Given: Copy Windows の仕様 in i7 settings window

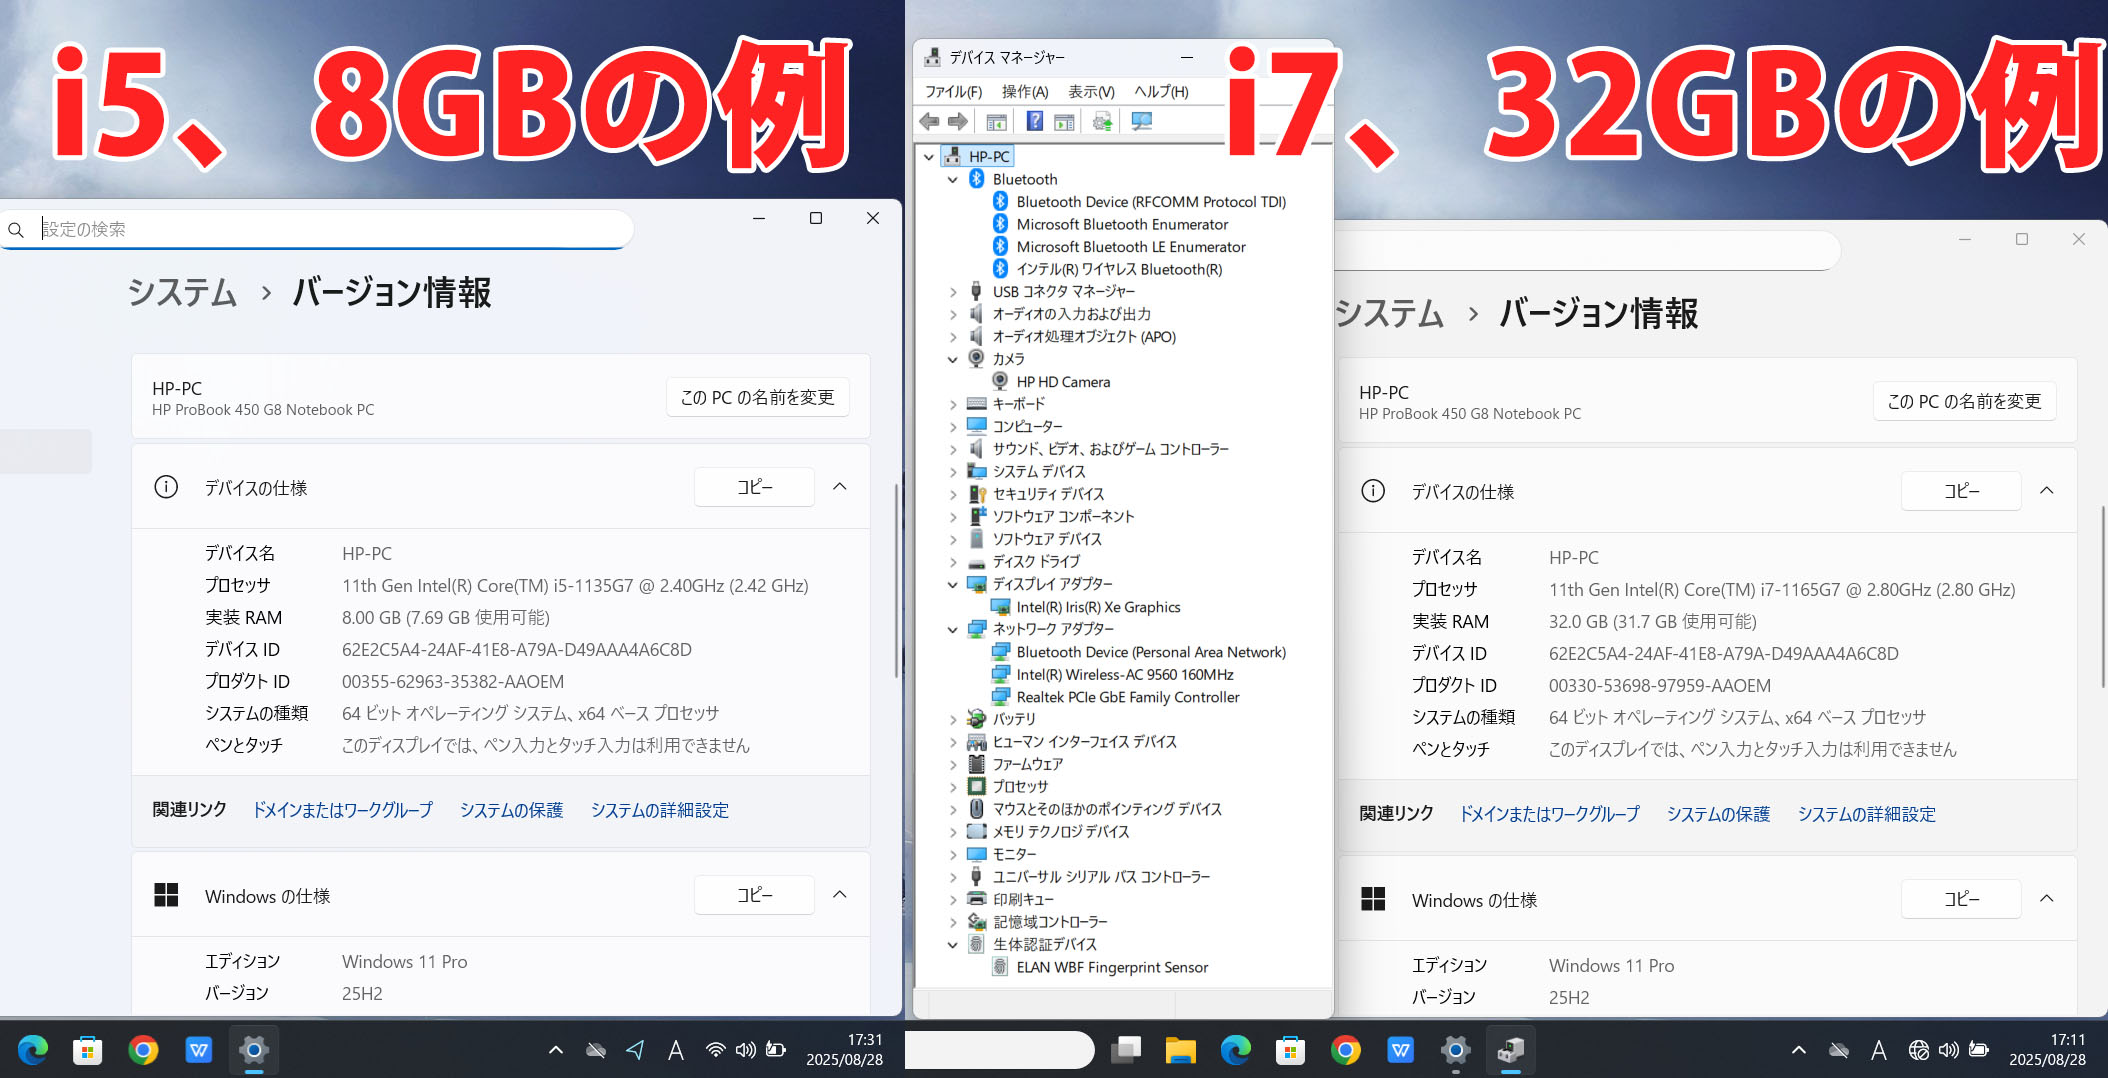Looking at the screenshot, I should tap(1961, 899).
